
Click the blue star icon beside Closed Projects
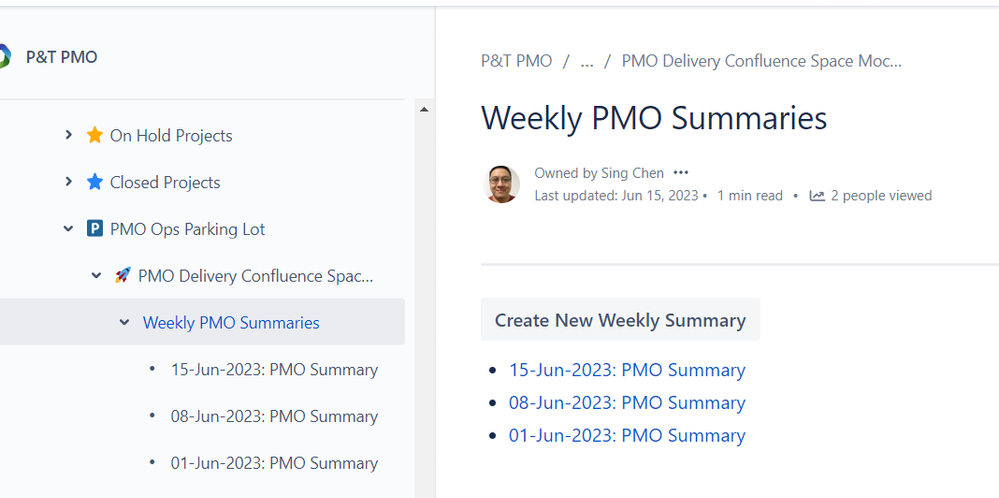coord(94,182)
